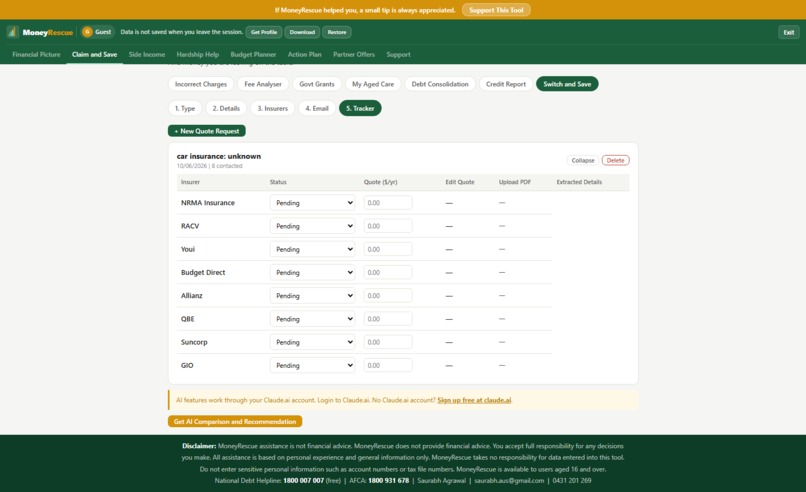Click the Edit Quote column header
806x492 pixels.
[x=460, y=182]
